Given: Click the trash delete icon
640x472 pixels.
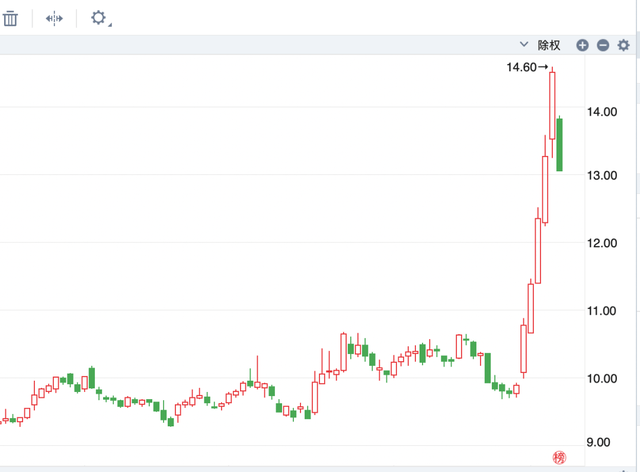Looking at the screenshot, I should 10,18.
